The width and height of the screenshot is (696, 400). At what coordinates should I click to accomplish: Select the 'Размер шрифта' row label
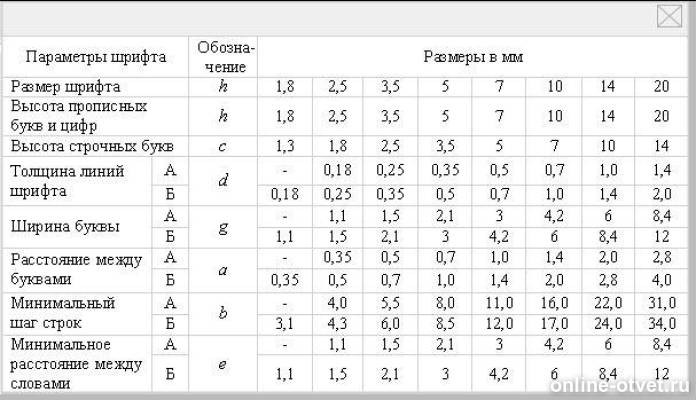65,86
